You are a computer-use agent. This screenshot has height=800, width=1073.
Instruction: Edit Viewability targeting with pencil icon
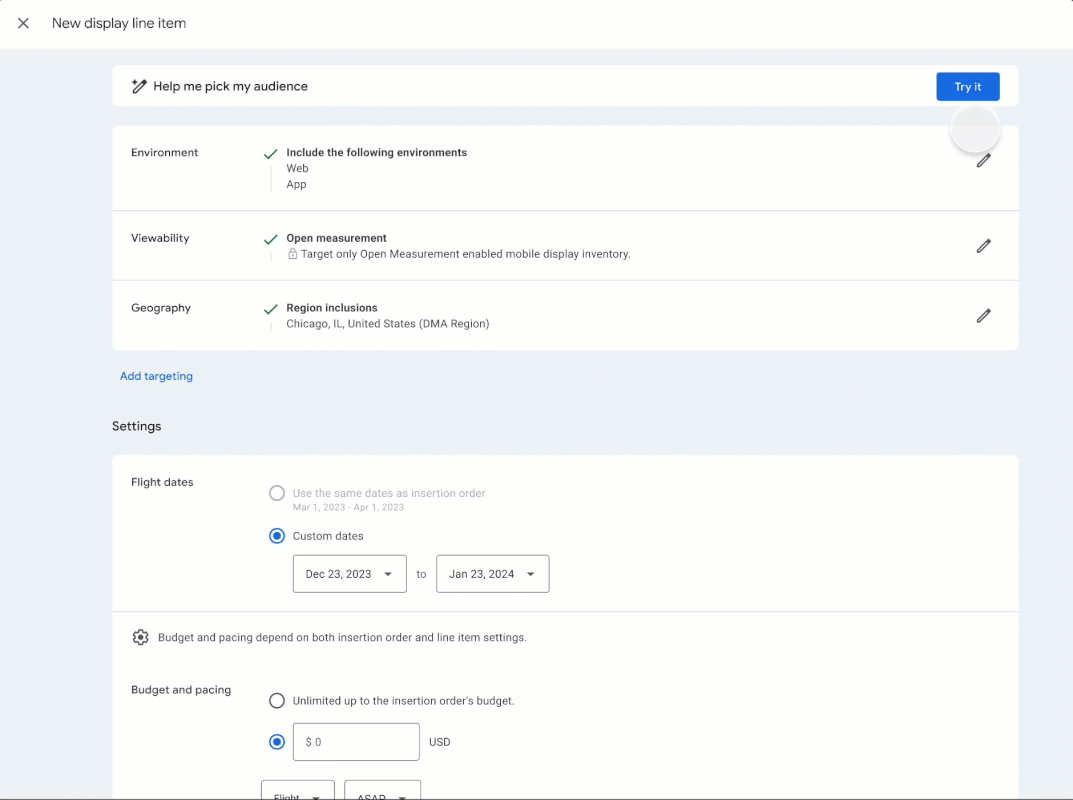pyautogui.click(x=983, y=246)
